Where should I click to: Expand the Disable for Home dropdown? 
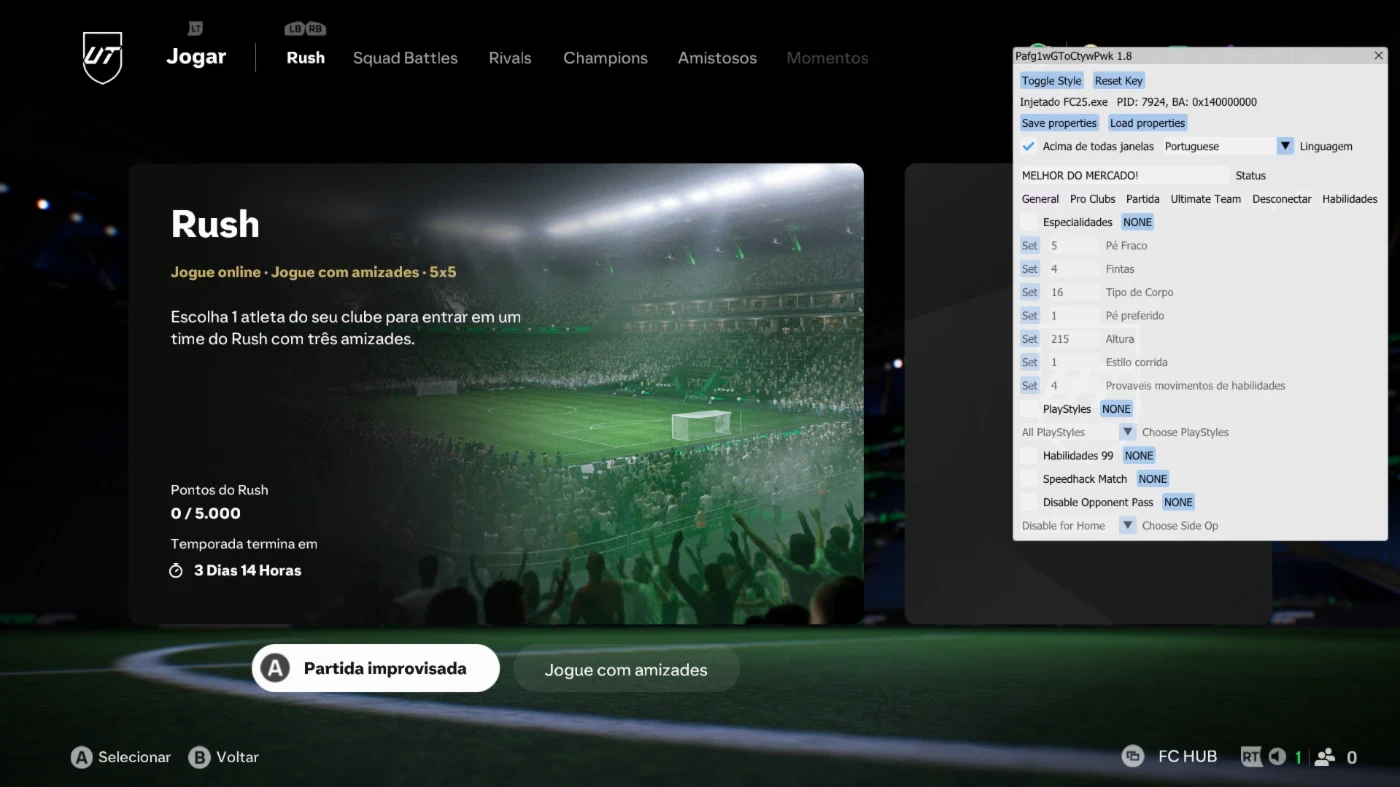click(1127, 525)
